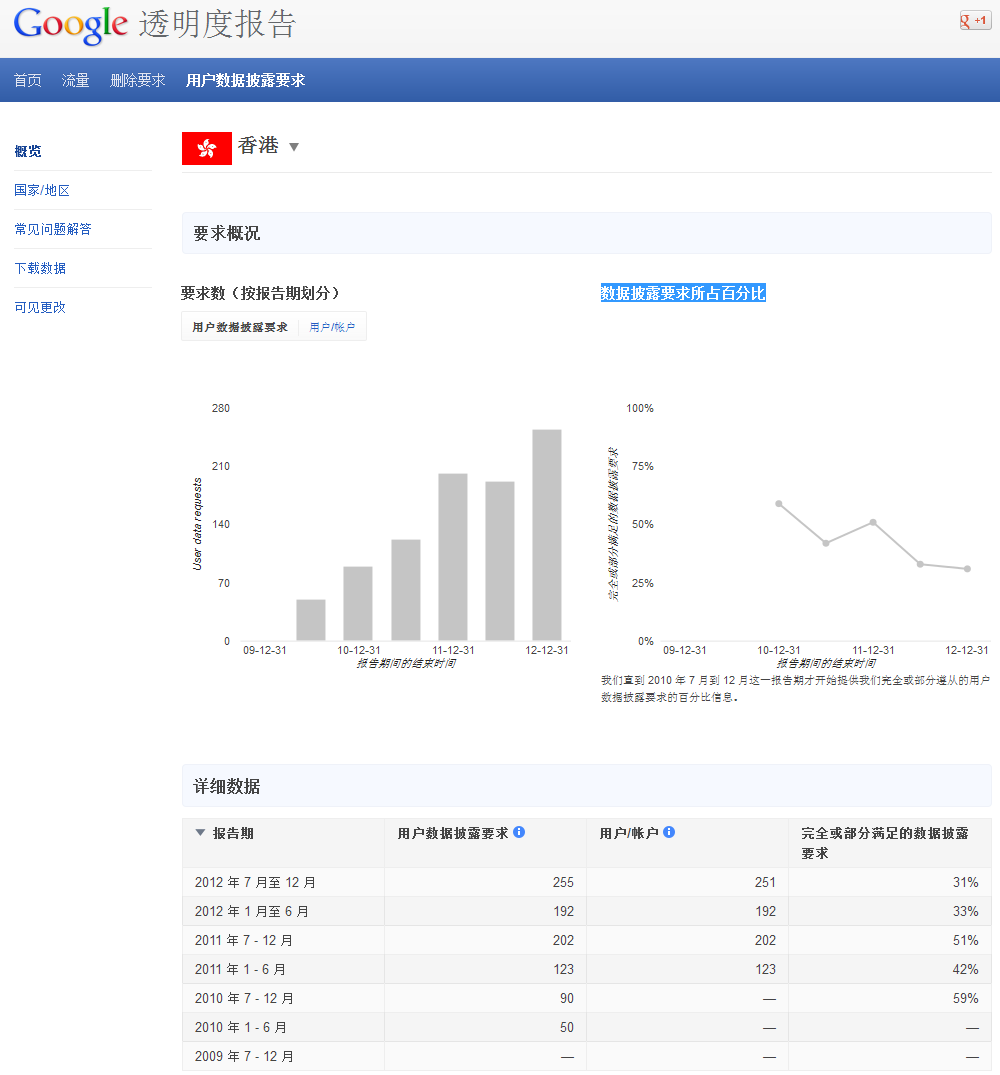Click the 香港 region name
Screen dimensions: 1000x1075
258,145
